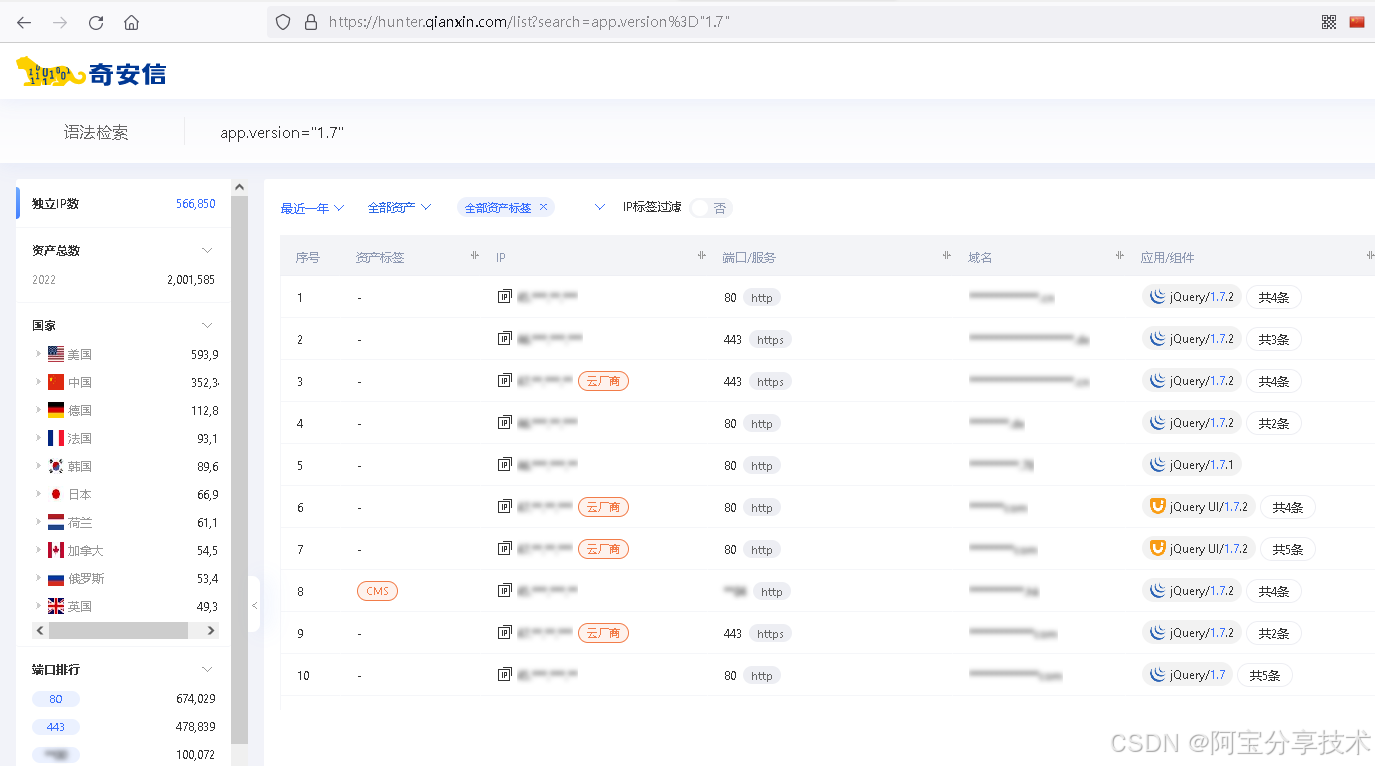
Task: Click the https service tag in row 2
Action: coord(770,339)
